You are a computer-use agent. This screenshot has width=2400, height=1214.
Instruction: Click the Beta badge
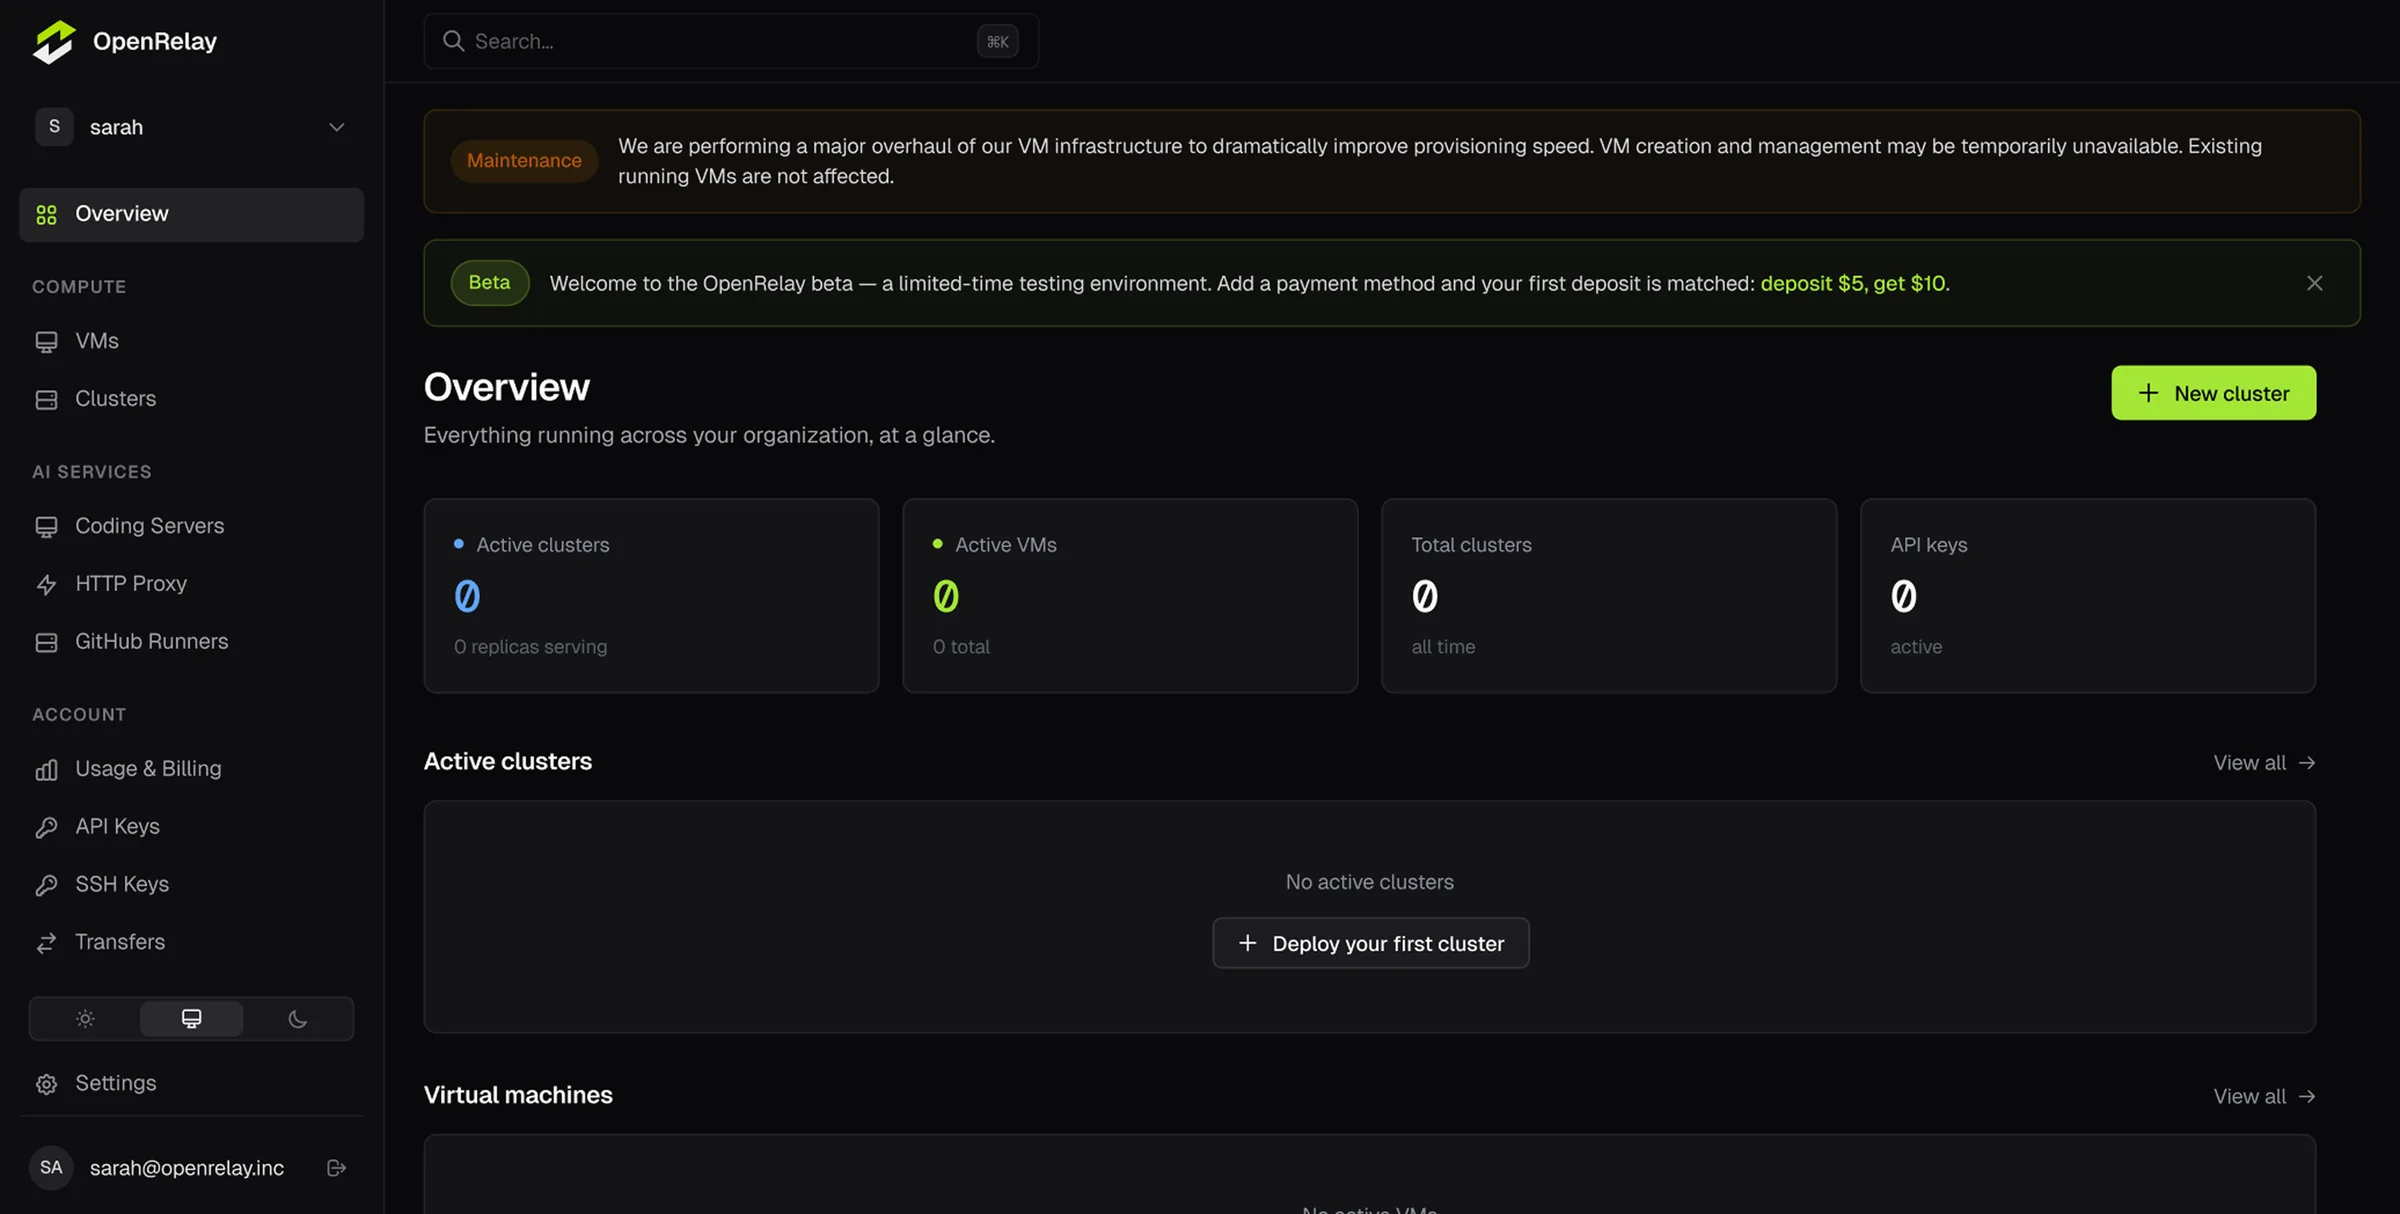pyautogui.click(x=489, y=283)
